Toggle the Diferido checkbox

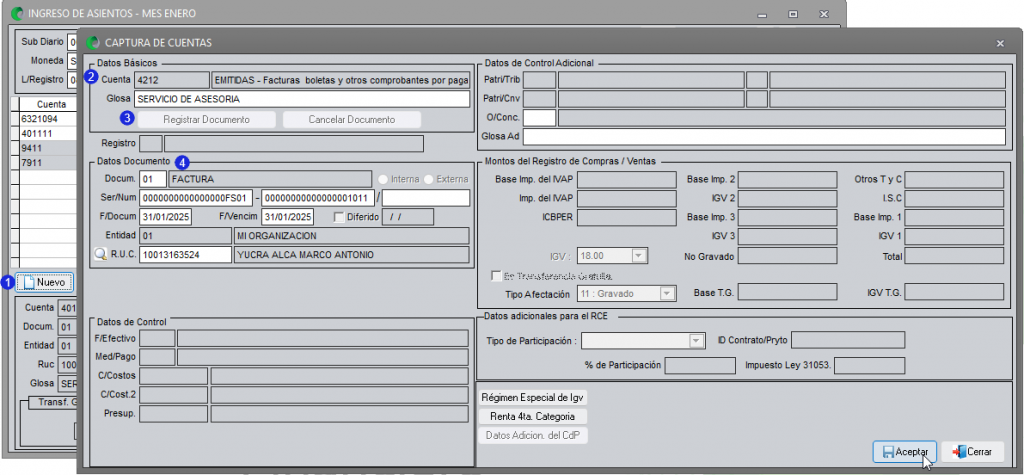338,217
